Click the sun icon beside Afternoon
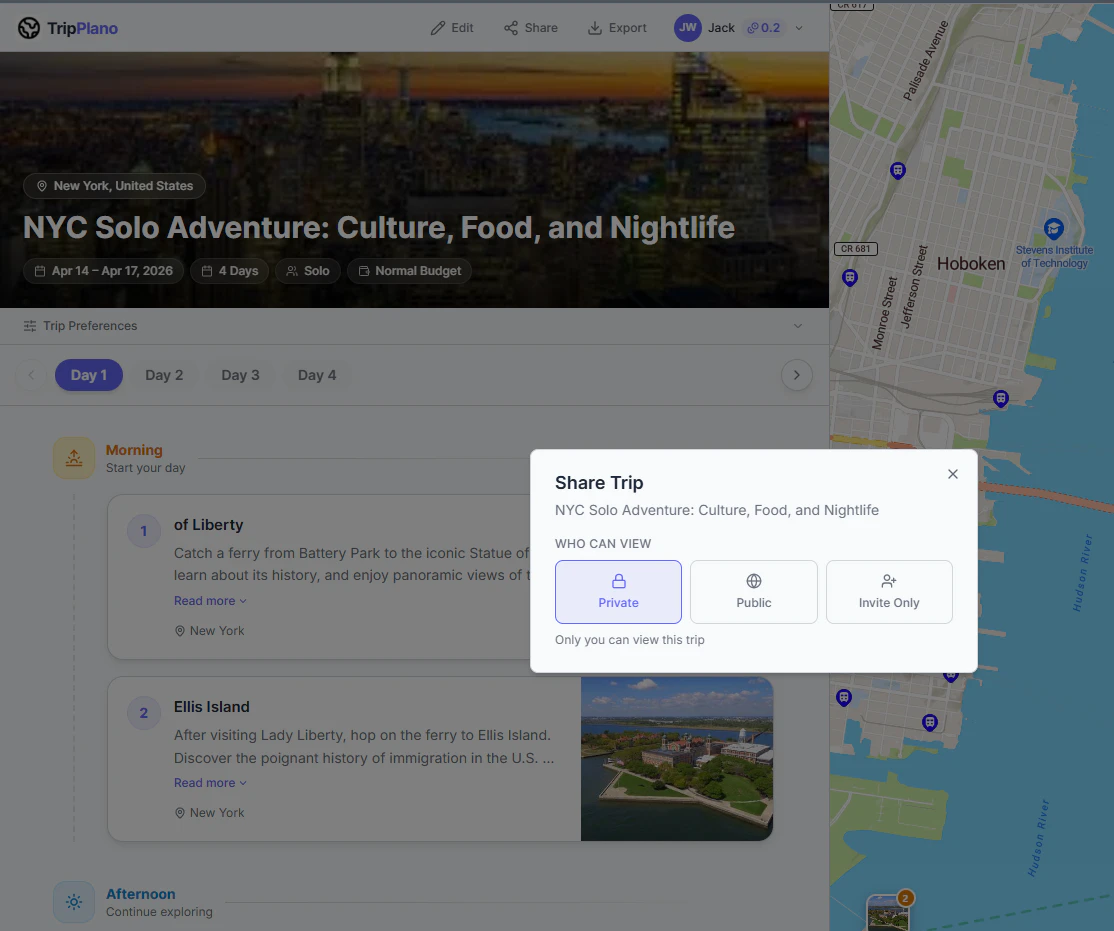This screenshot has width=1114, height=931. click(74, 901)
